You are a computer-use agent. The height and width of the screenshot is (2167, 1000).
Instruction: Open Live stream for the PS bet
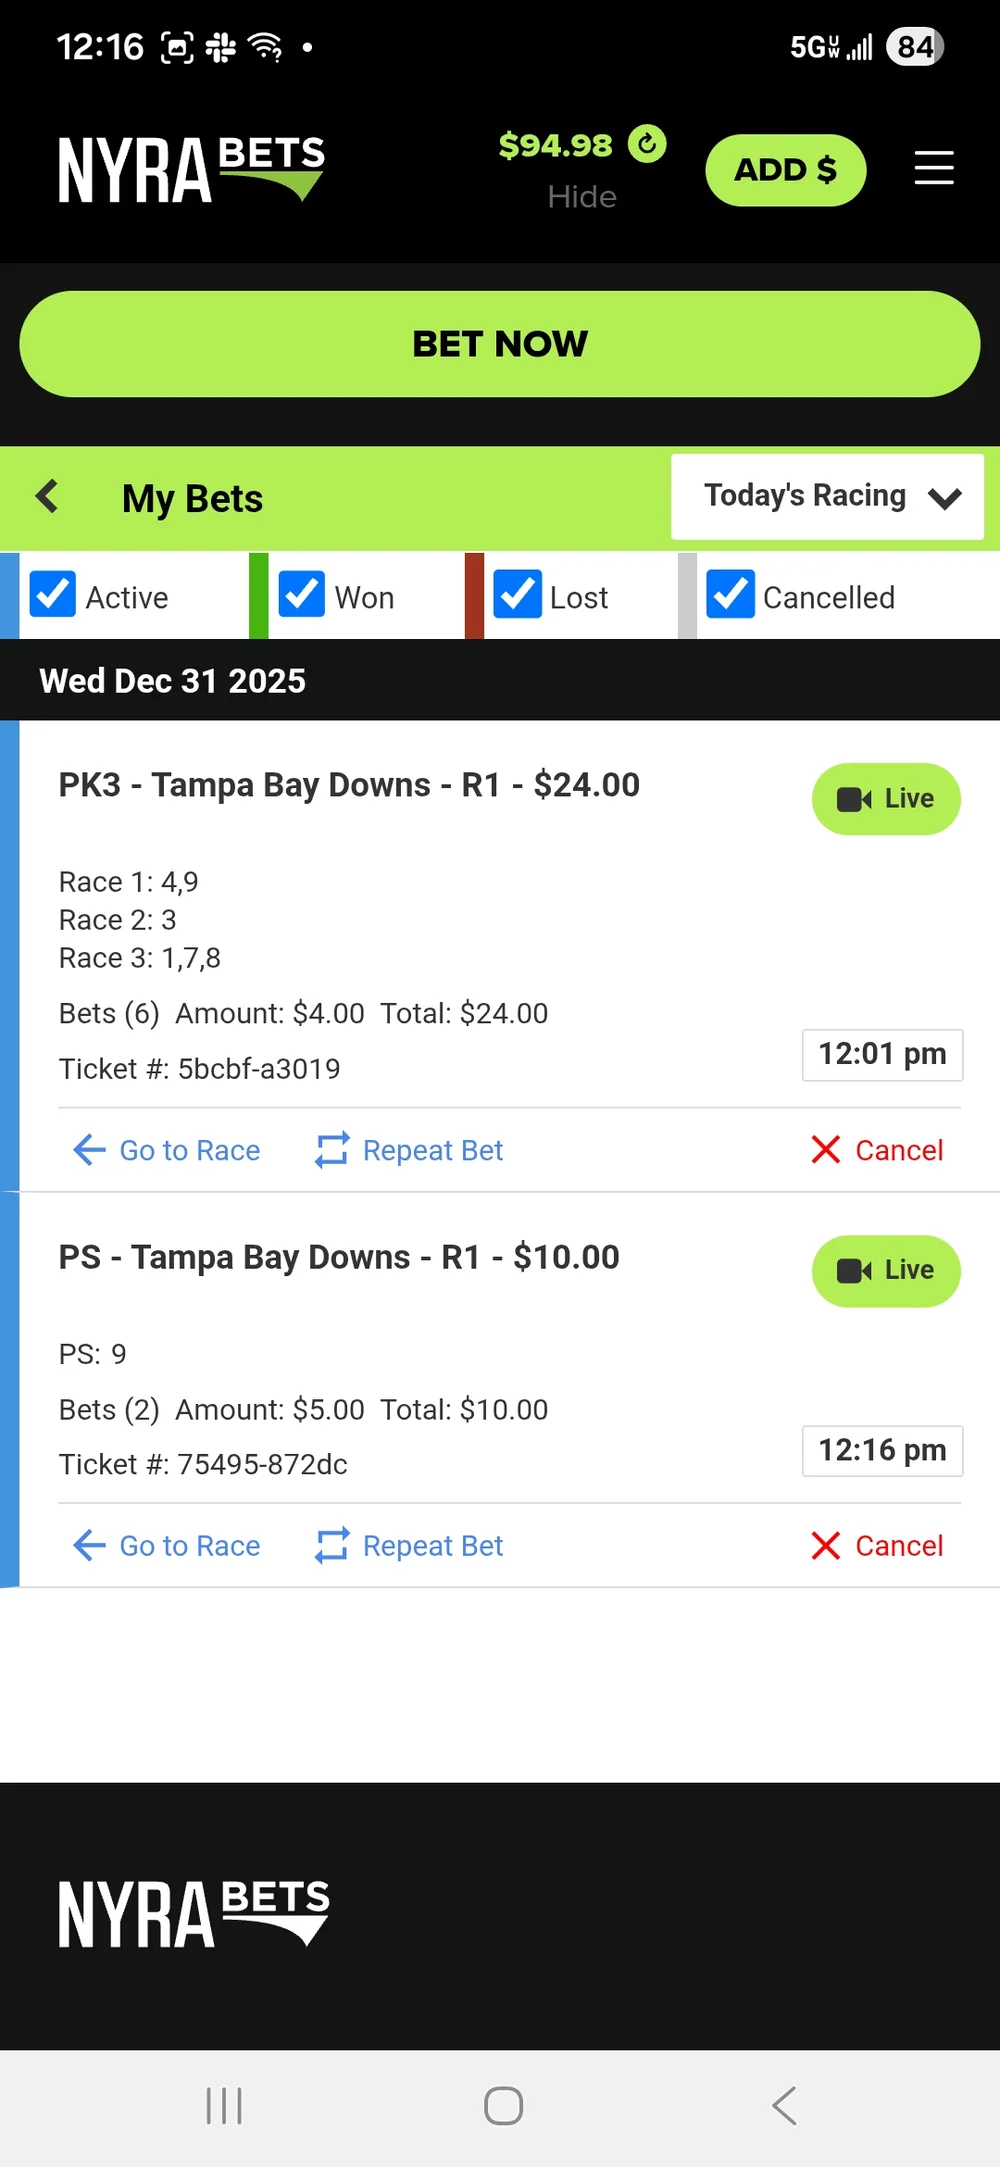coord(885,1270)
